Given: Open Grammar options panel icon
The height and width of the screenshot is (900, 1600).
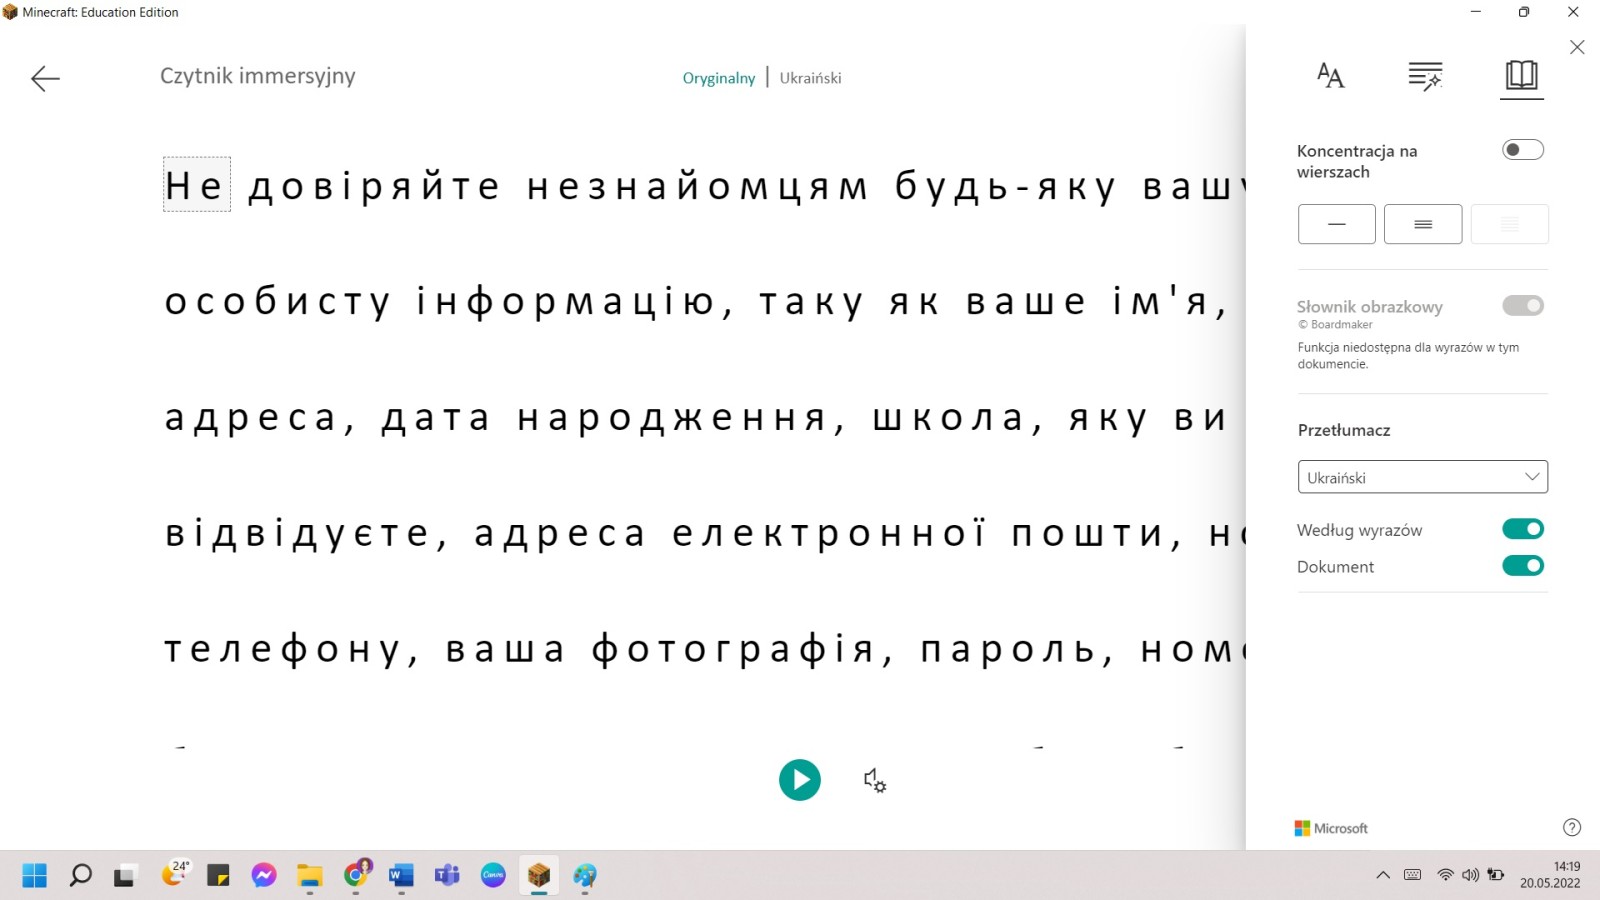Looking at the screenshot, I should (1424, 76).
